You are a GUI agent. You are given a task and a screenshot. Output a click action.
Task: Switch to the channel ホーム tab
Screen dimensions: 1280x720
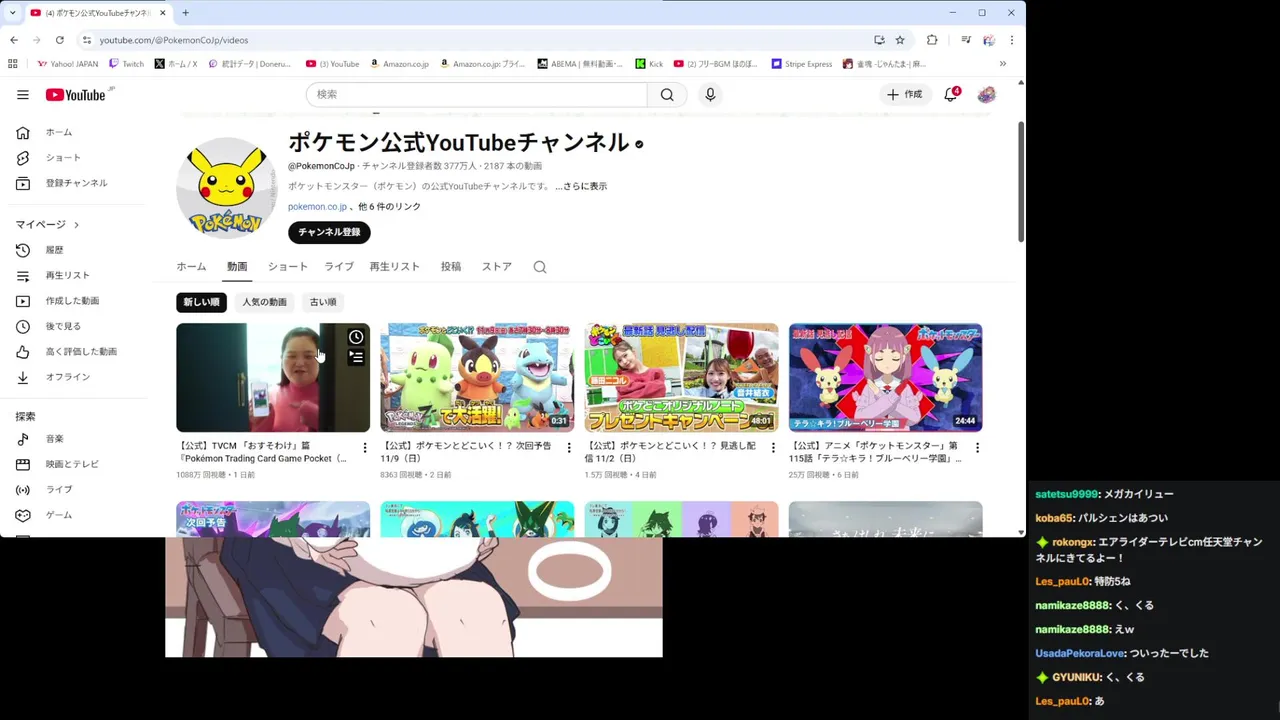click(191, 267)
